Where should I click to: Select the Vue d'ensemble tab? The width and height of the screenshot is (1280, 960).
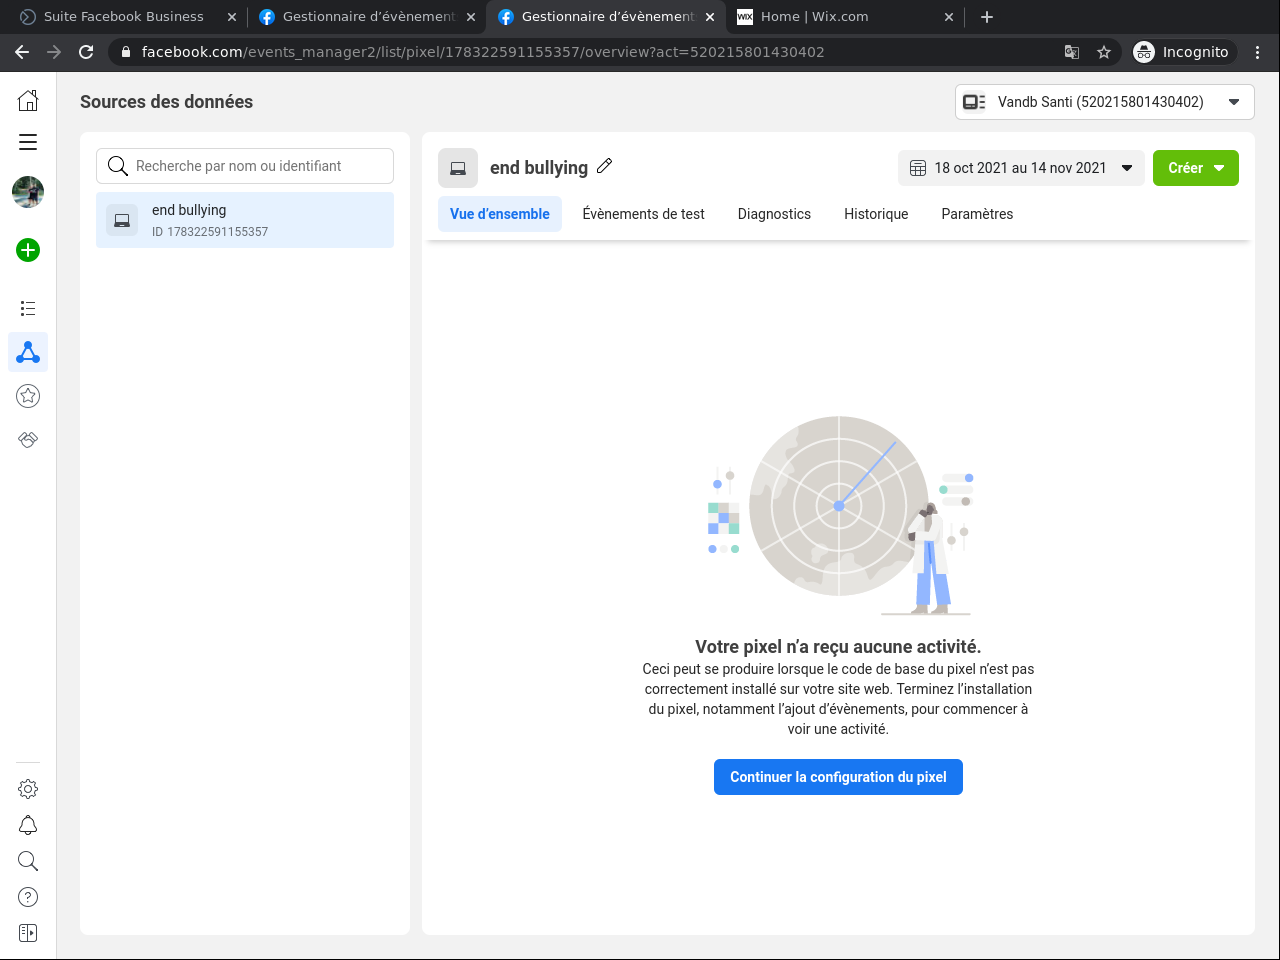(500, 214)
